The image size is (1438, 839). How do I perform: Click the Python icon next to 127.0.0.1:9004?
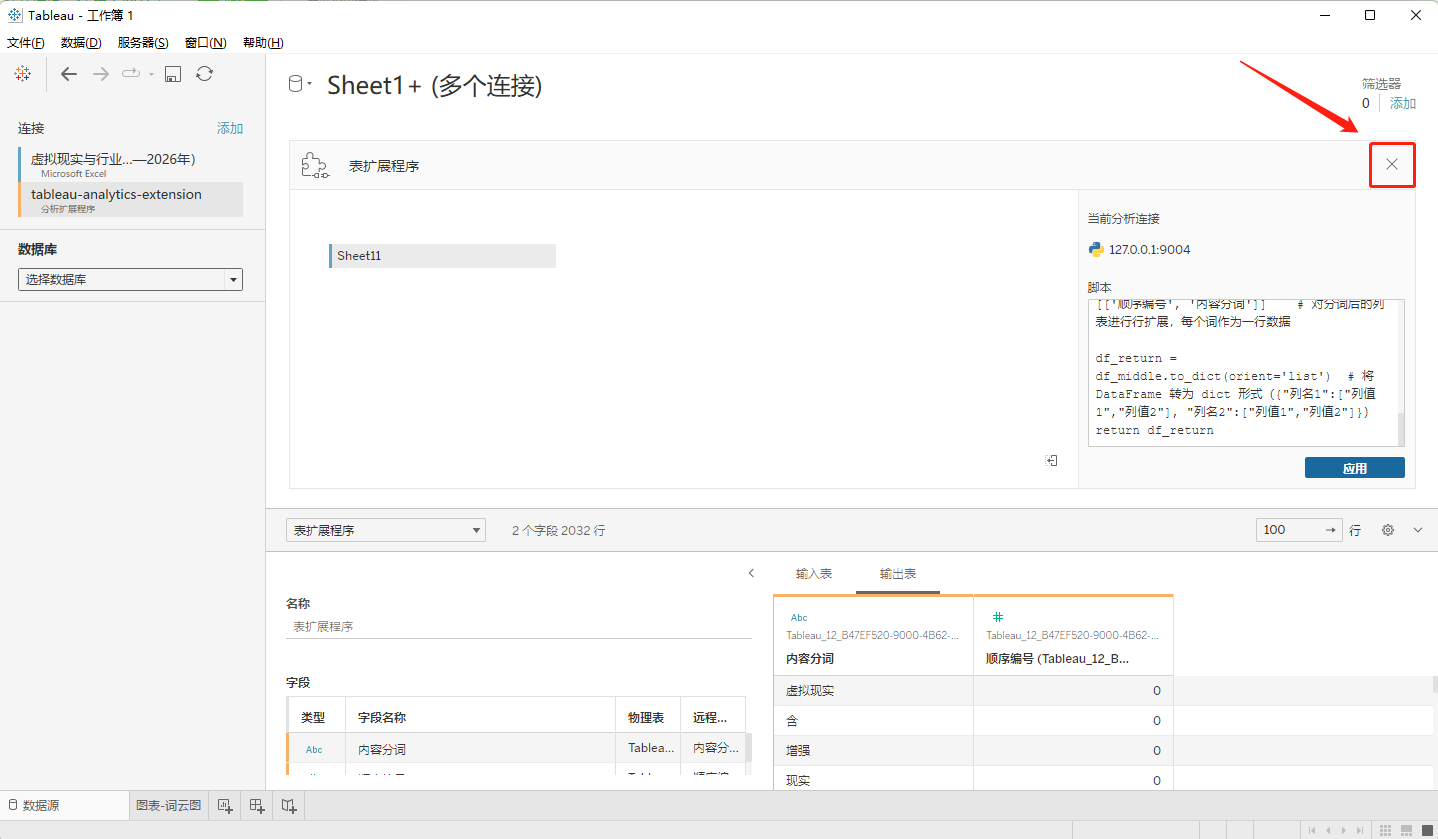pyautogui.click(x=1096, y=250)
